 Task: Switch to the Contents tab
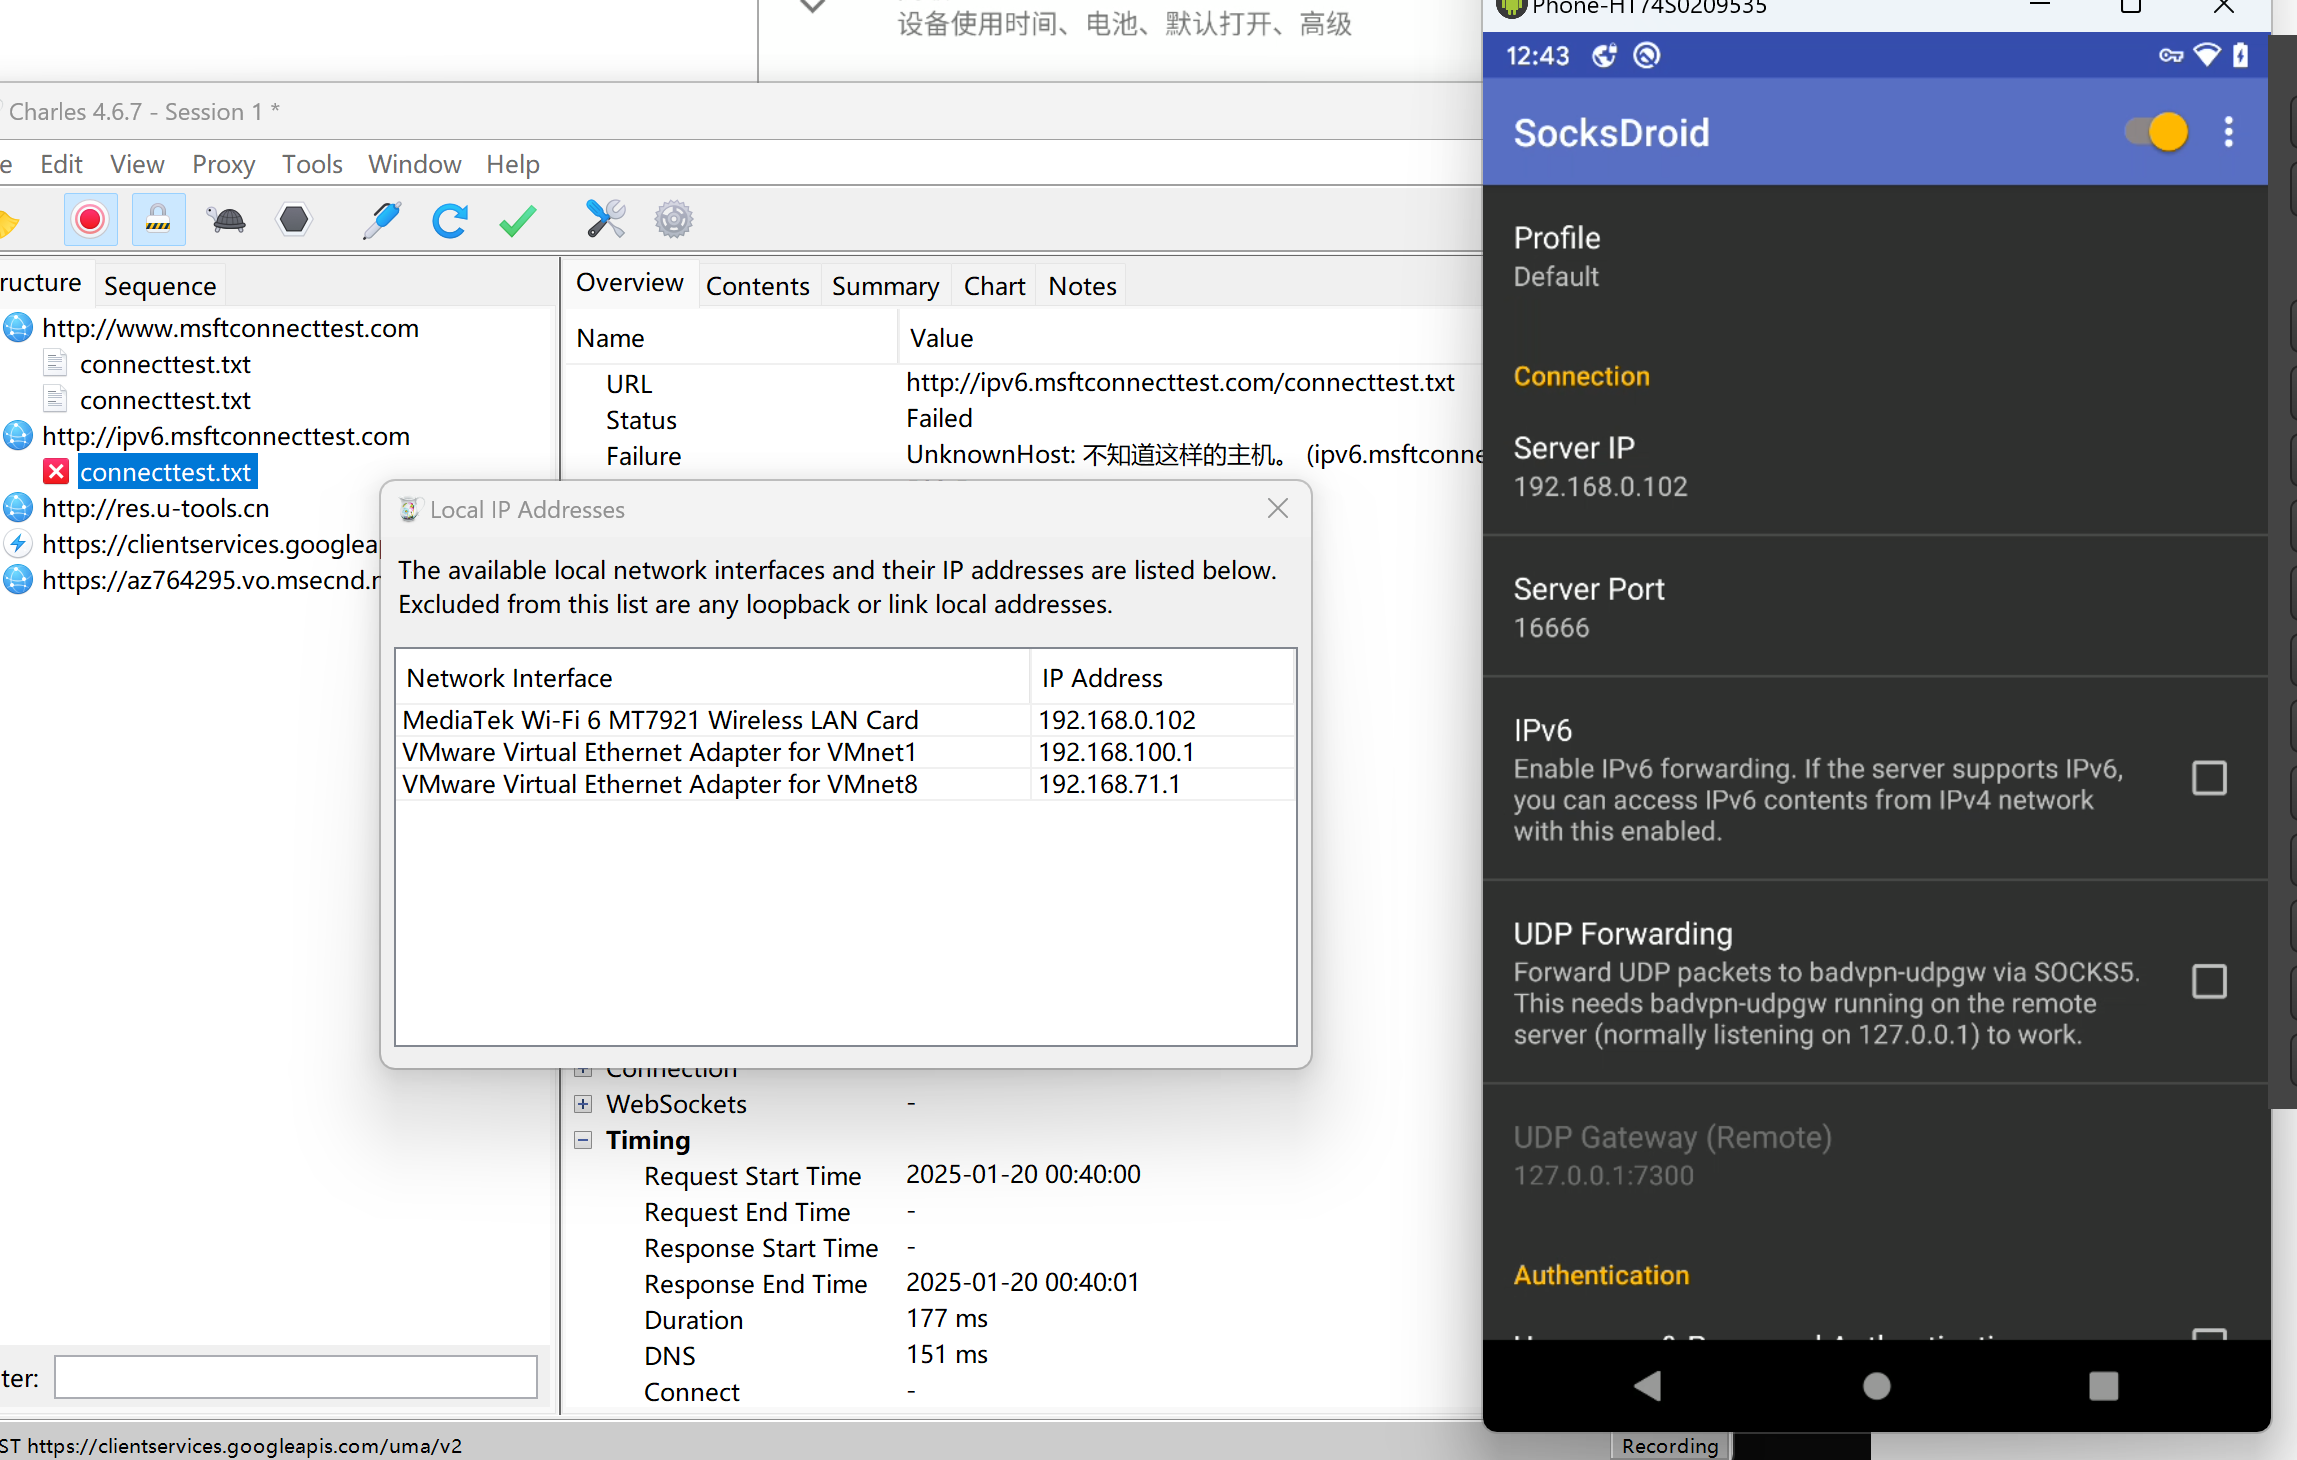click(757, 286)
